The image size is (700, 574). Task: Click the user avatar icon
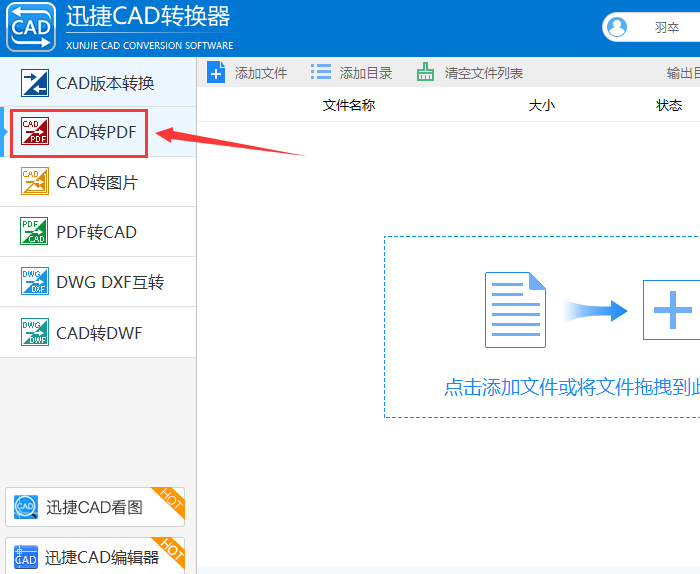(x=617, y=27)
